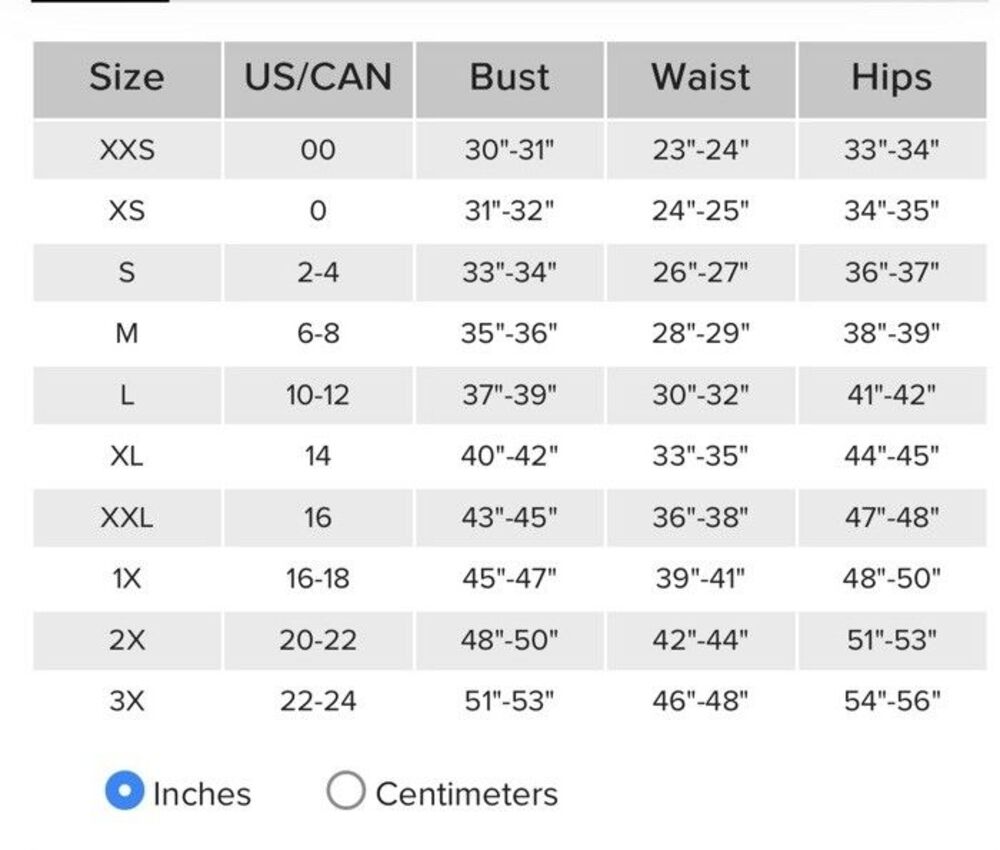
Task: Click the Hips column header
Action: point(892,80)
